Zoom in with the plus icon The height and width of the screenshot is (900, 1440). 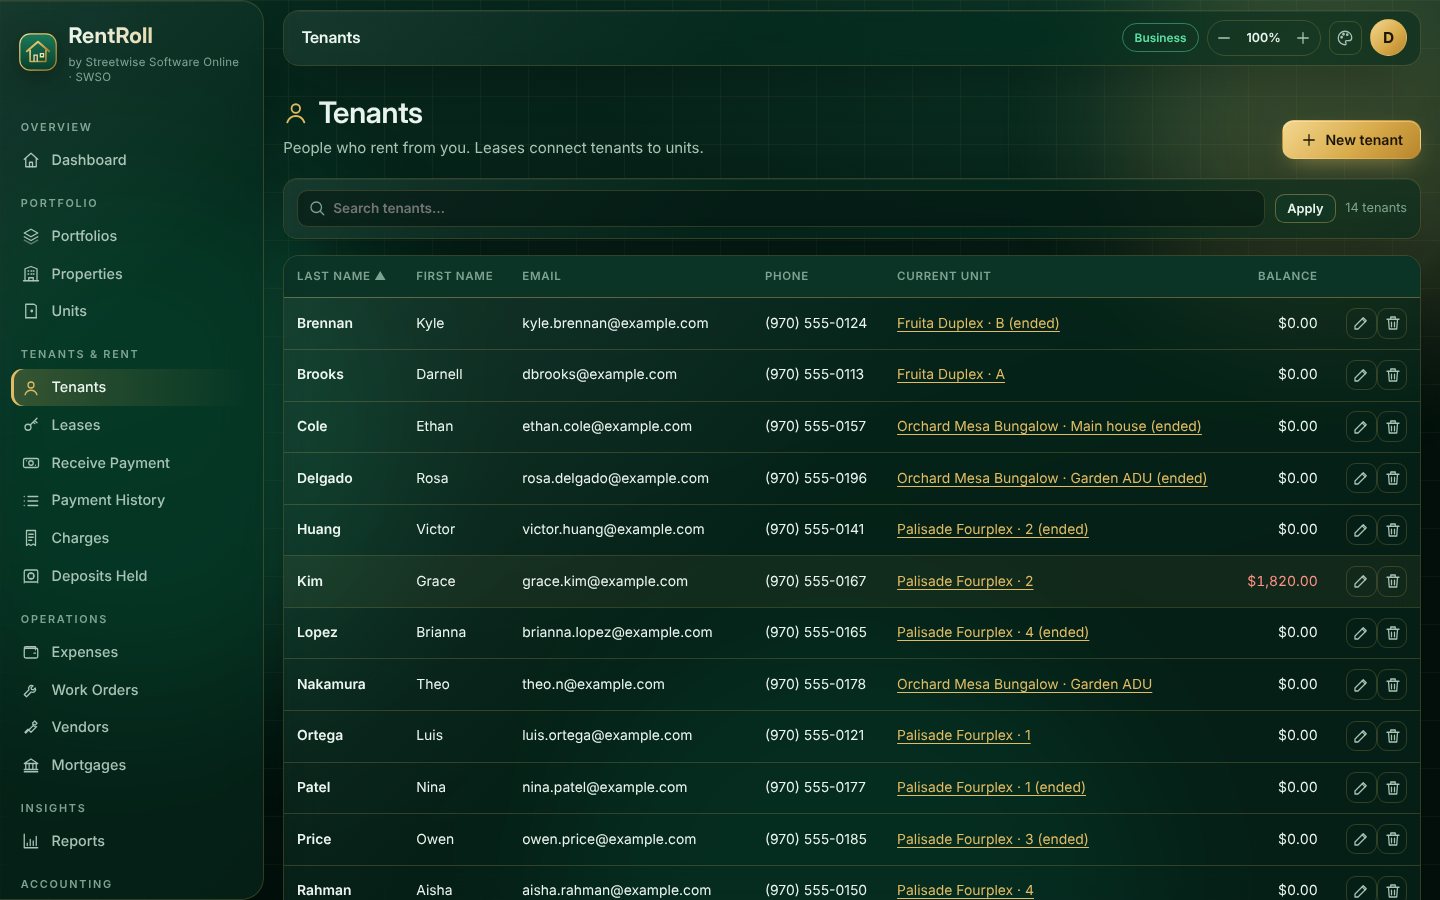pos(1303,38)
